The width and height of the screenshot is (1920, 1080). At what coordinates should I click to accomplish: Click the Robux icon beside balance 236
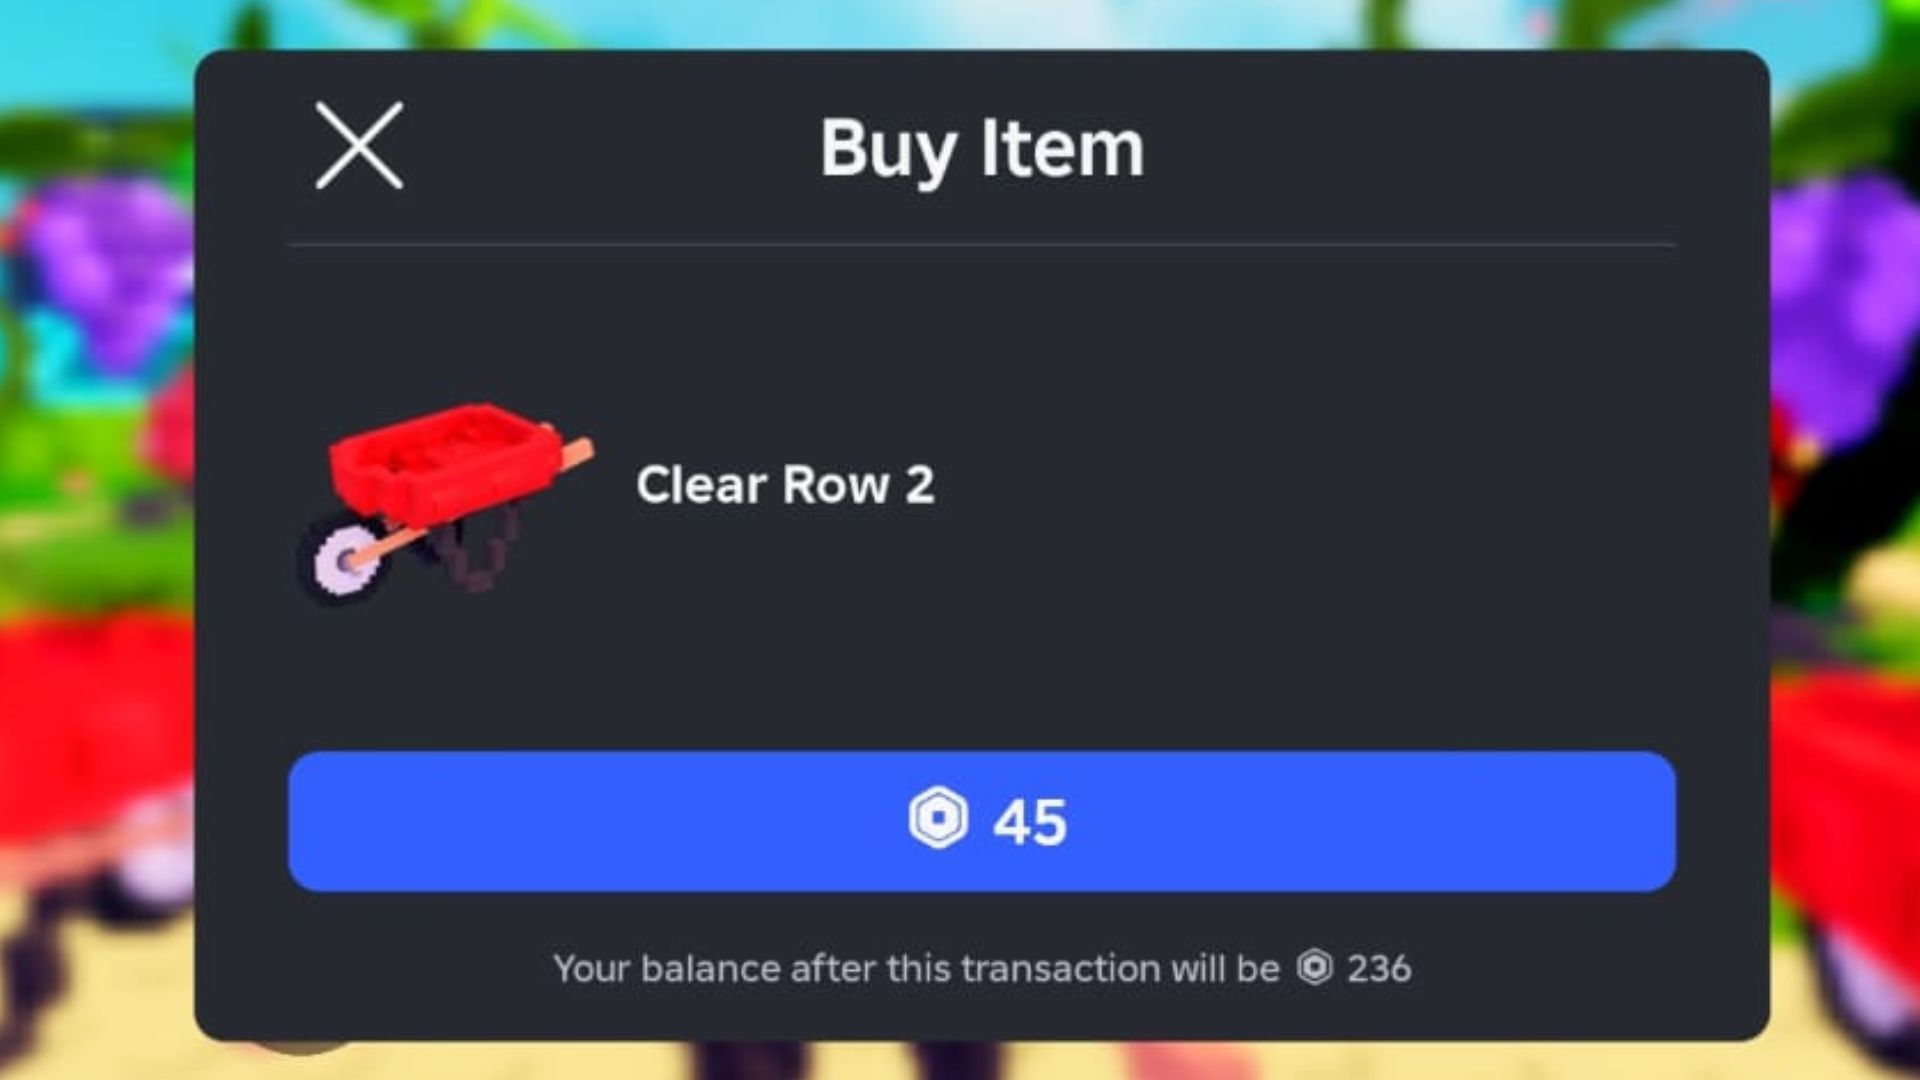1315,967
